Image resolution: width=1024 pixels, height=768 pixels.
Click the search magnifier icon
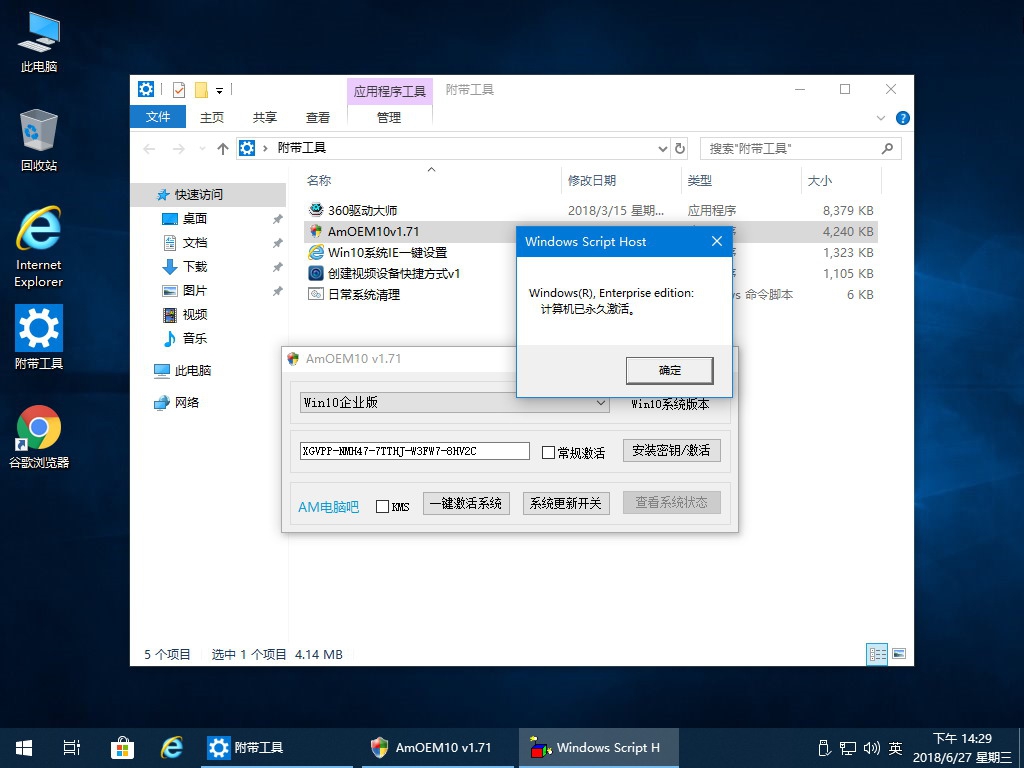pos(887,149)
